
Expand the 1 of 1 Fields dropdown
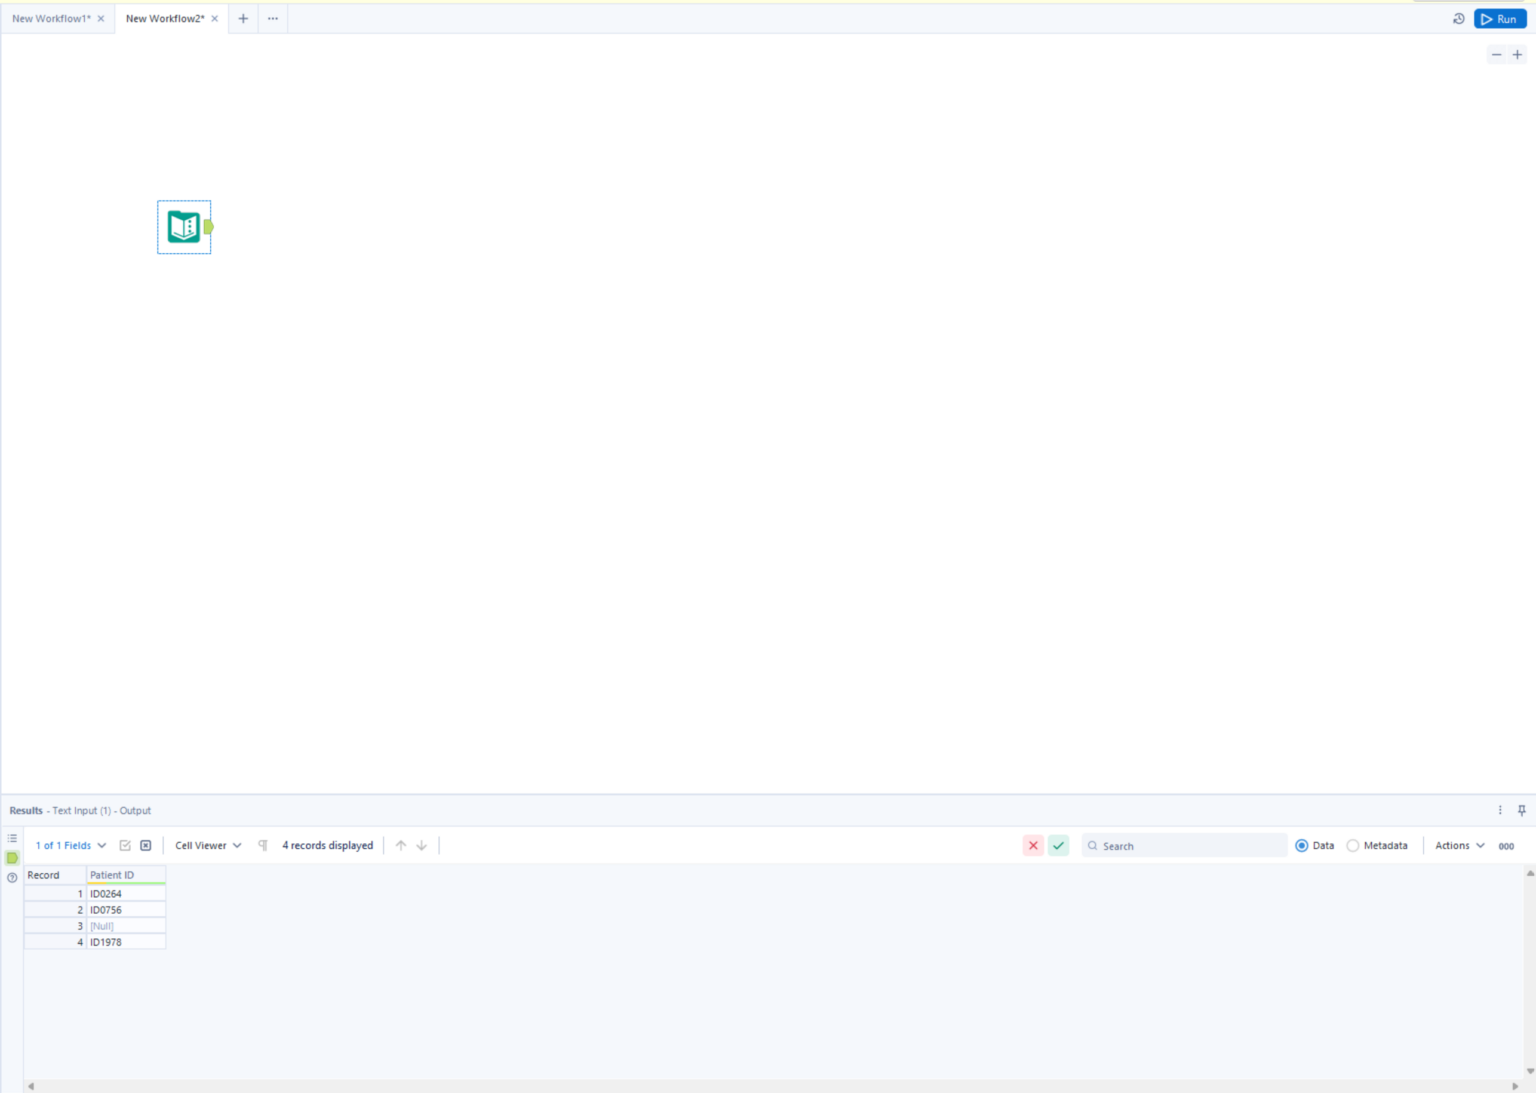pyautogui.click(x=71, y=846)
